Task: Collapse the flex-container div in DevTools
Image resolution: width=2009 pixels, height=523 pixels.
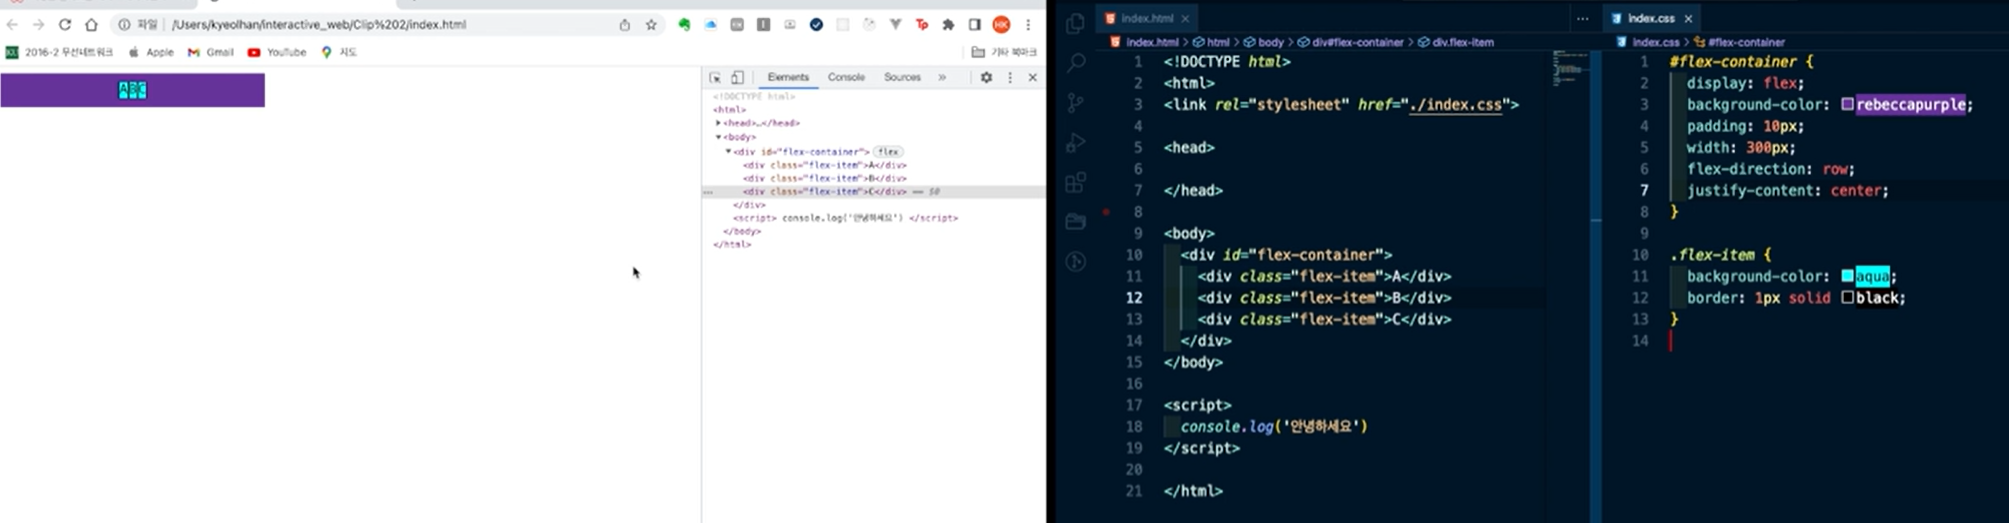Action: coord(728,151)
